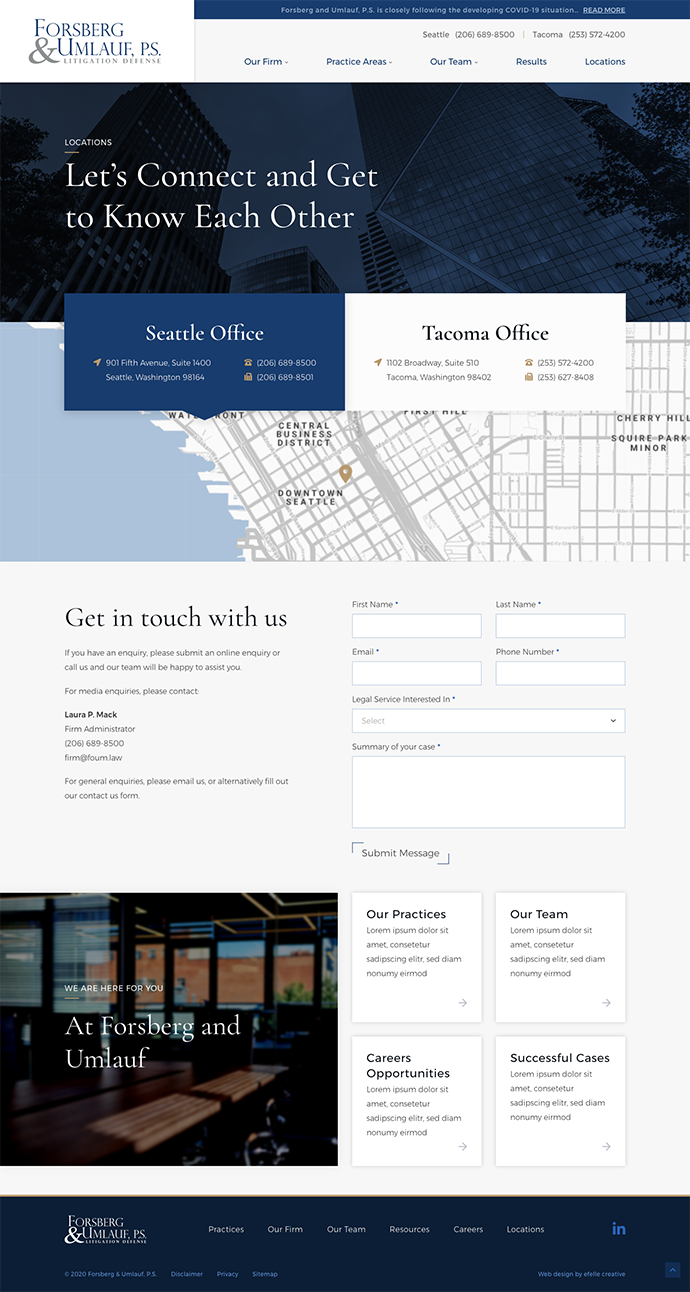690x1292 pixels.
Task: Click the LinkedIn icon in footer
Action: click(618, 1228)
